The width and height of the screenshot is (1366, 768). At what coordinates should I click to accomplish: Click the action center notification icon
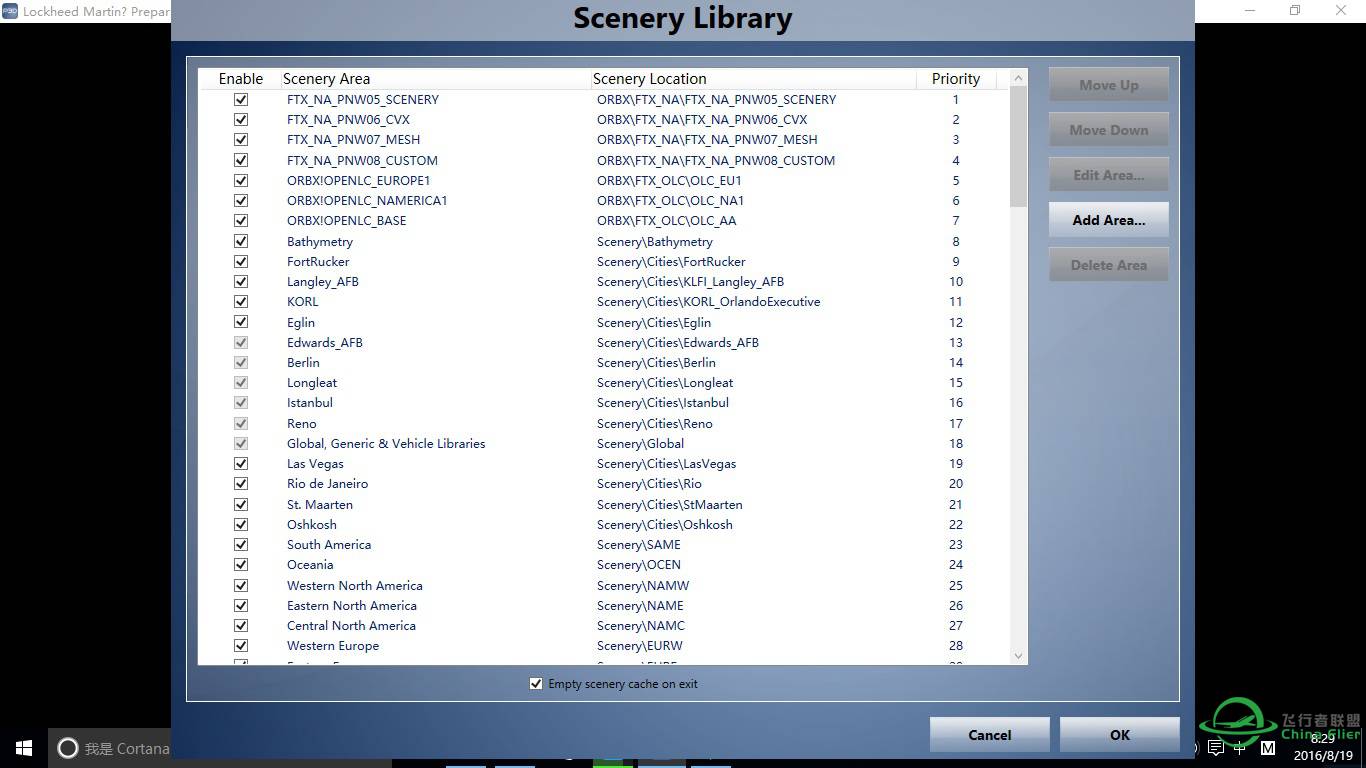point(1216,748)
